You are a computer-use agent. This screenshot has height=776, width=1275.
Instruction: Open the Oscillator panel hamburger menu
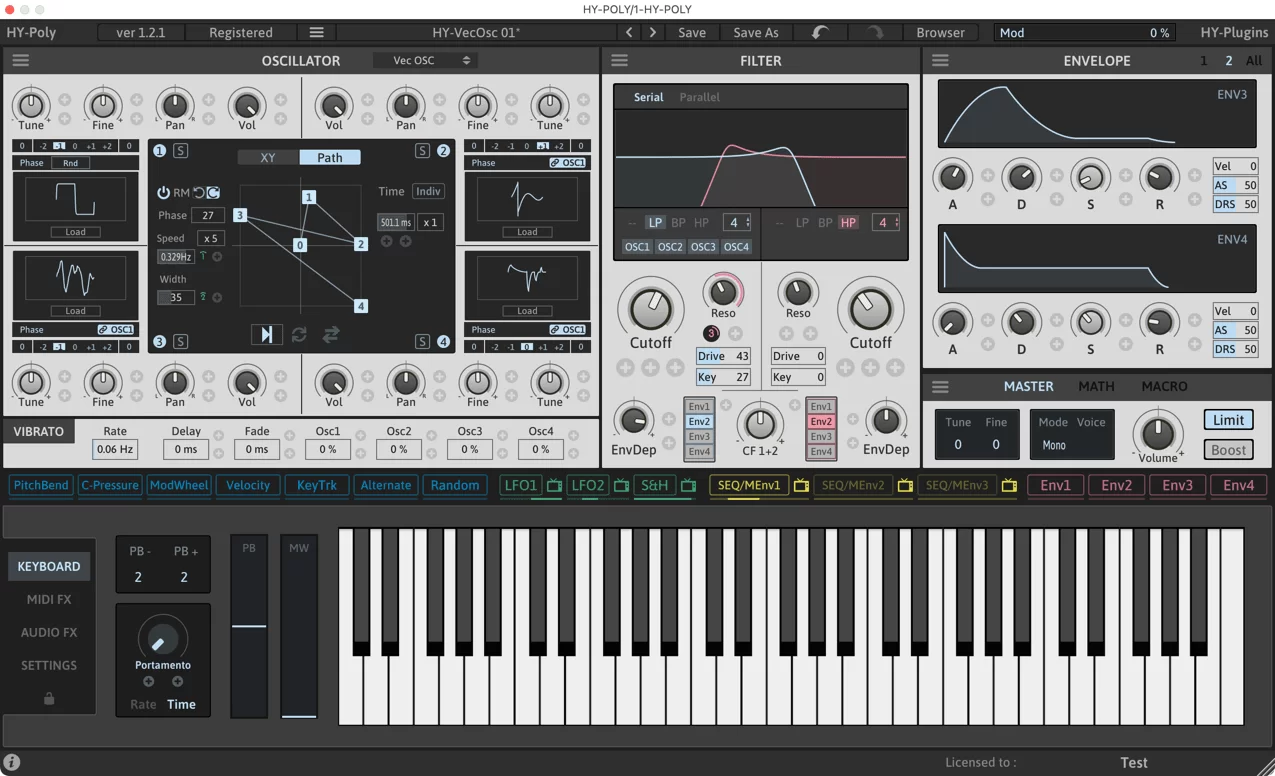coord(20,60)
